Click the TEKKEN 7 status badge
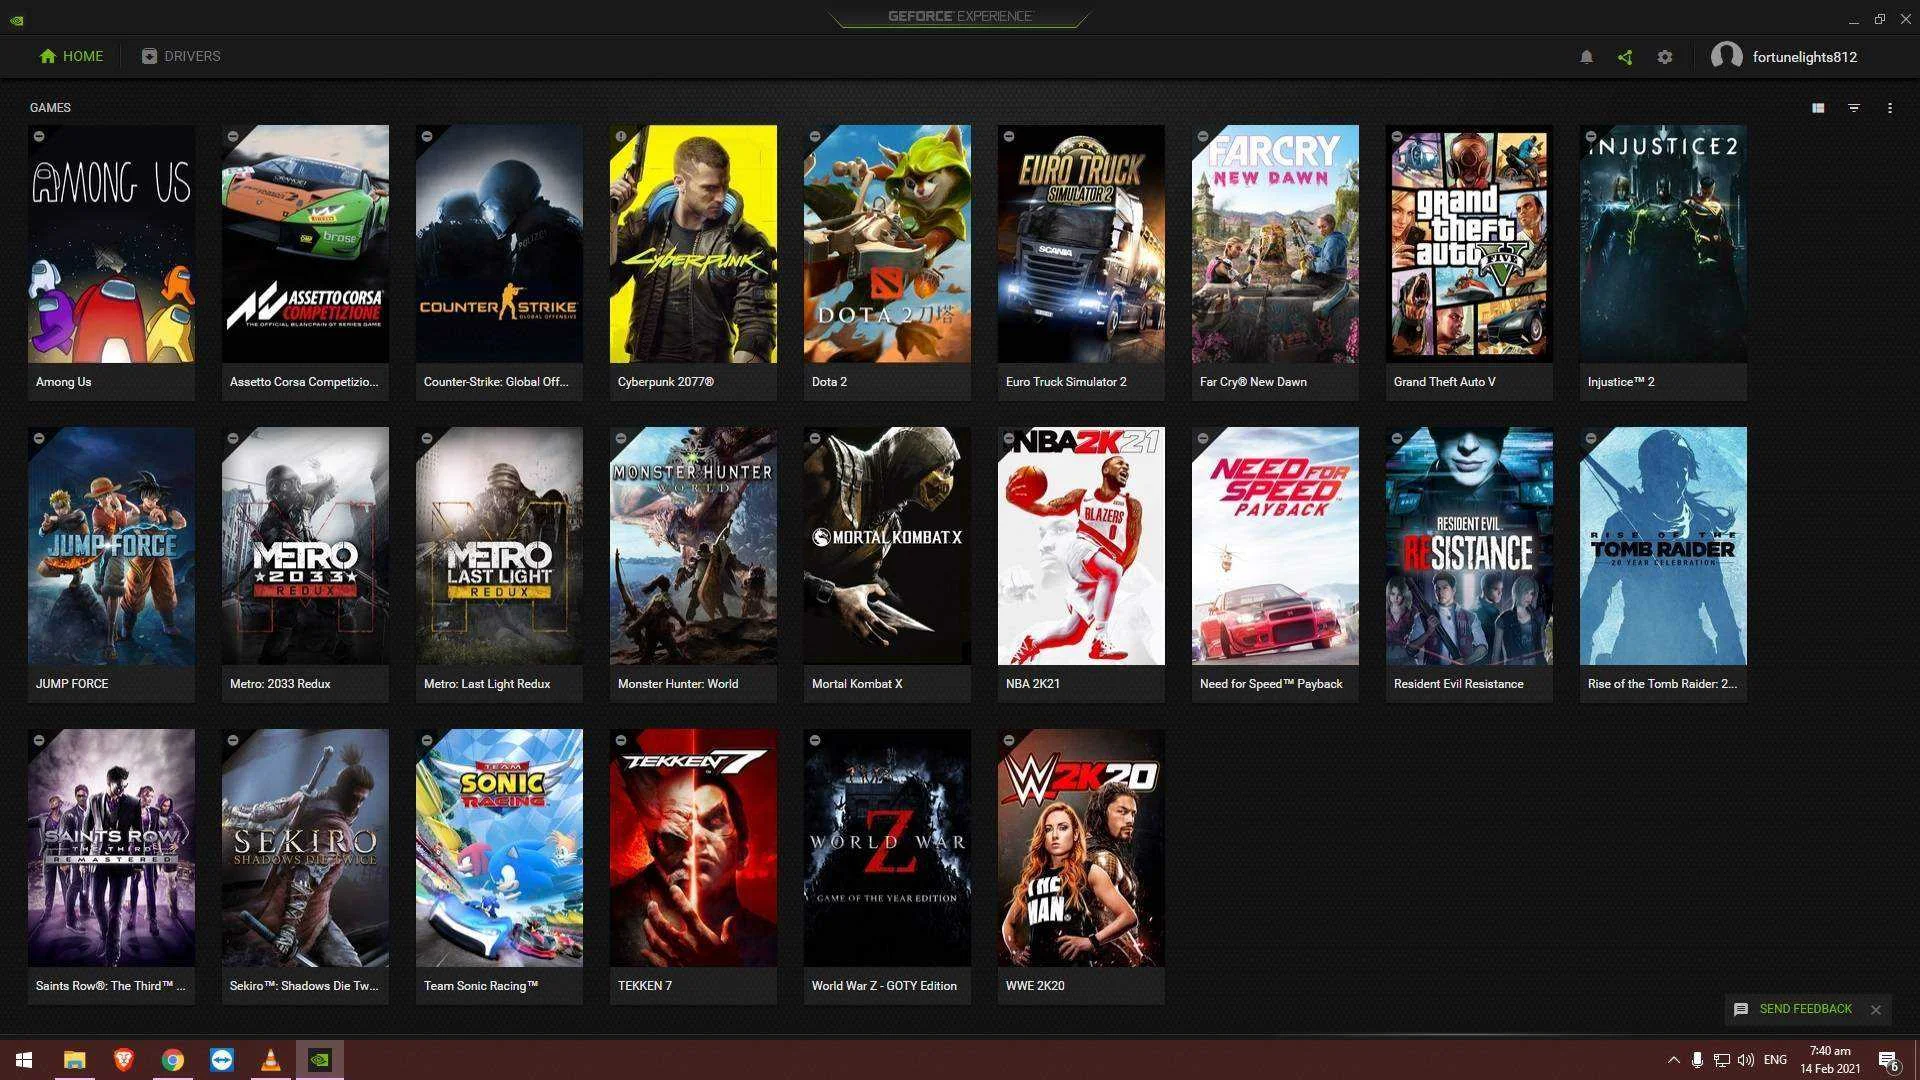This screenshot has height=1080, width=1920. 621,740
